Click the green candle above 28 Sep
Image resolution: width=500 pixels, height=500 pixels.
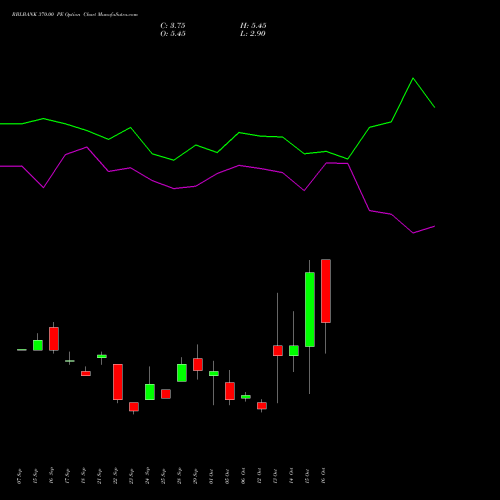(182, 373)
